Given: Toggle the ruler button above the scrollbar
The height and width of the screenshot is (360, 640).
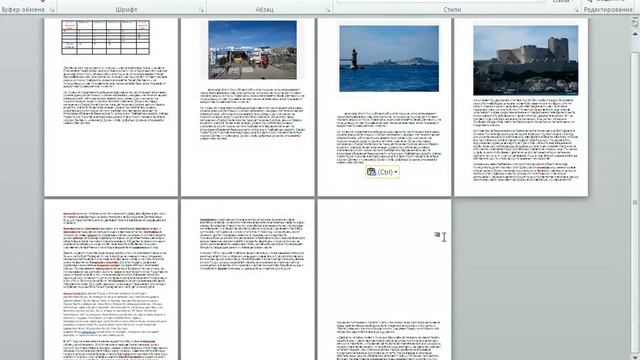Looking at the screenshot, I should (x=635, y=24).
